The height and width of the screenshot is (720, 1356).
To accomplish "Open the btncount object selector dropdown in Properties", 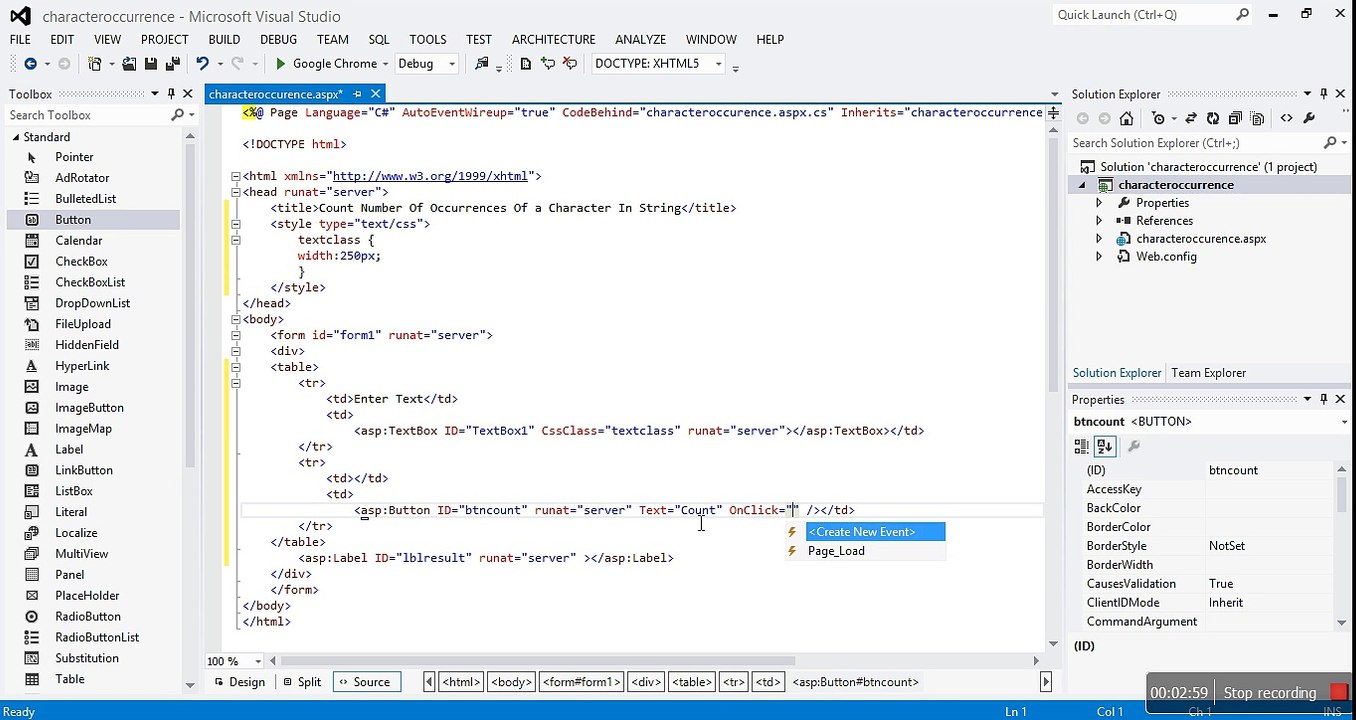I will 1343,422.
